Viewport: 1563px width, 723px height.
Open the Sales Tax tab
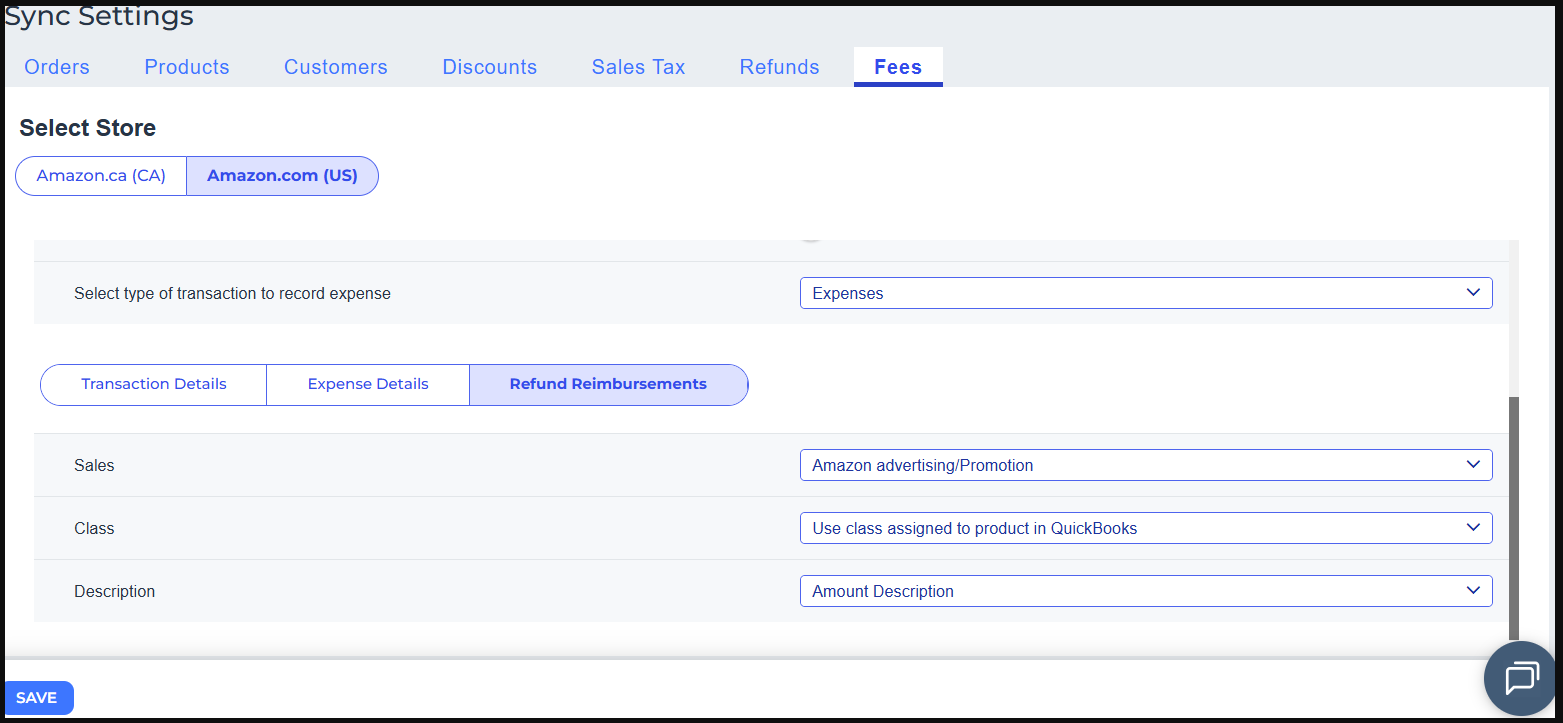(x=639, y=67)
